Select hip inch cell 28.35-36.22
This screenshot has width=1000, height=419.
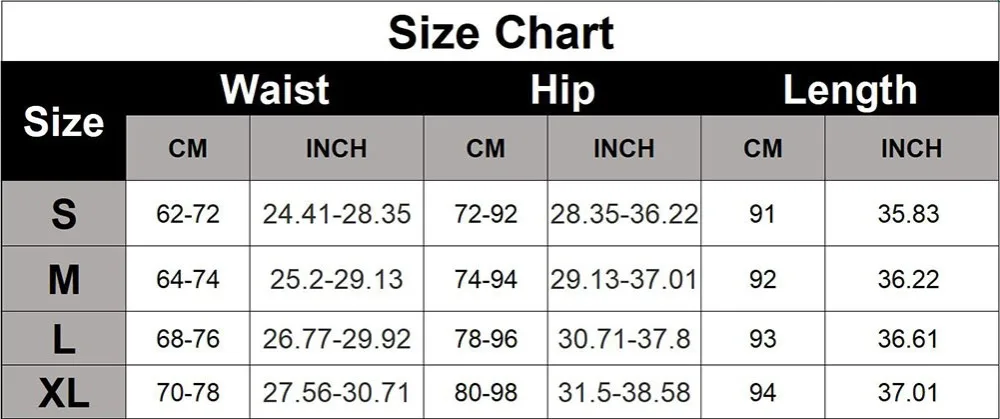coord(624,214)
